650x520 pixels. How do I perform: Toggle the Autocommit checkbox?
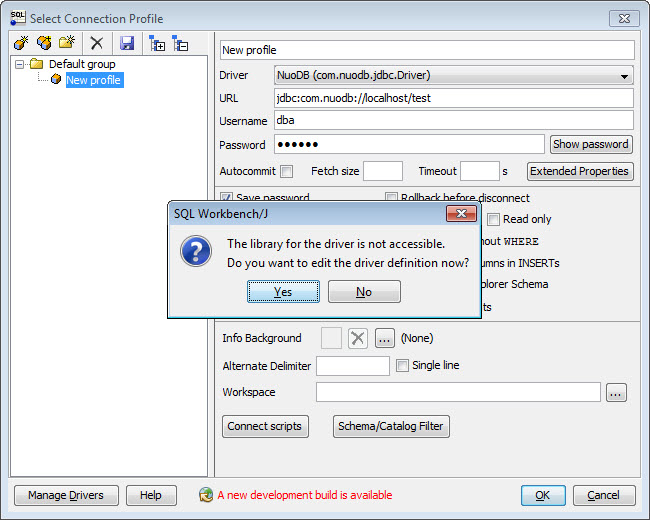pos(286,171)
